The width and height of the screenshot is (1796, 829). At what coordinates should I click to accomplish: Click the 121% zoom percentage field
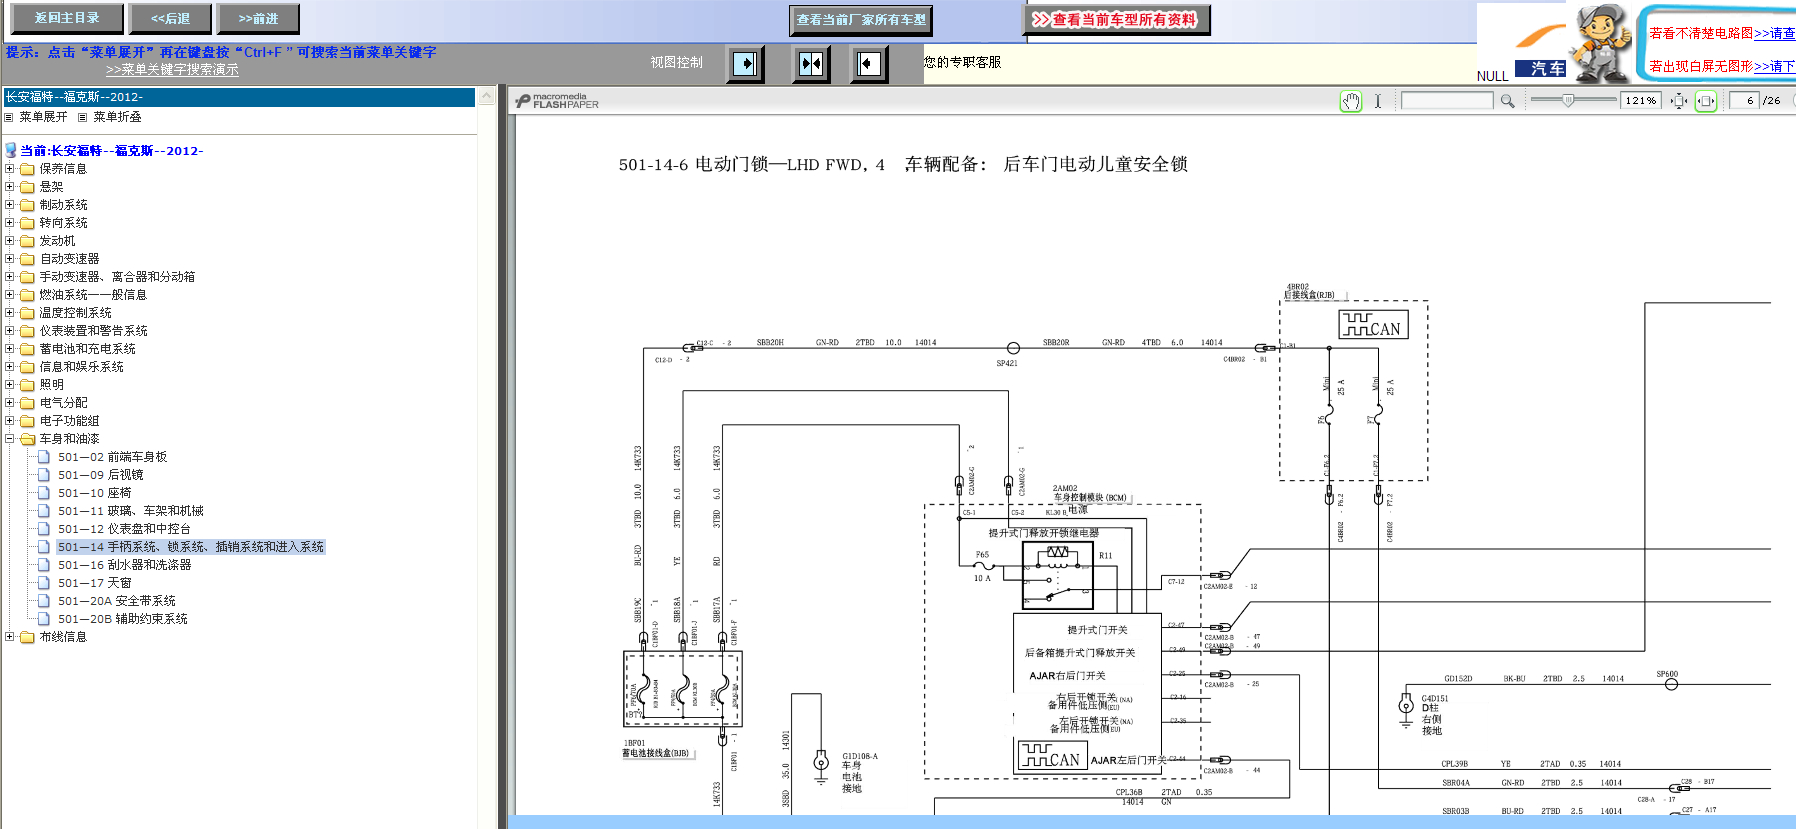pos(1641,101)
